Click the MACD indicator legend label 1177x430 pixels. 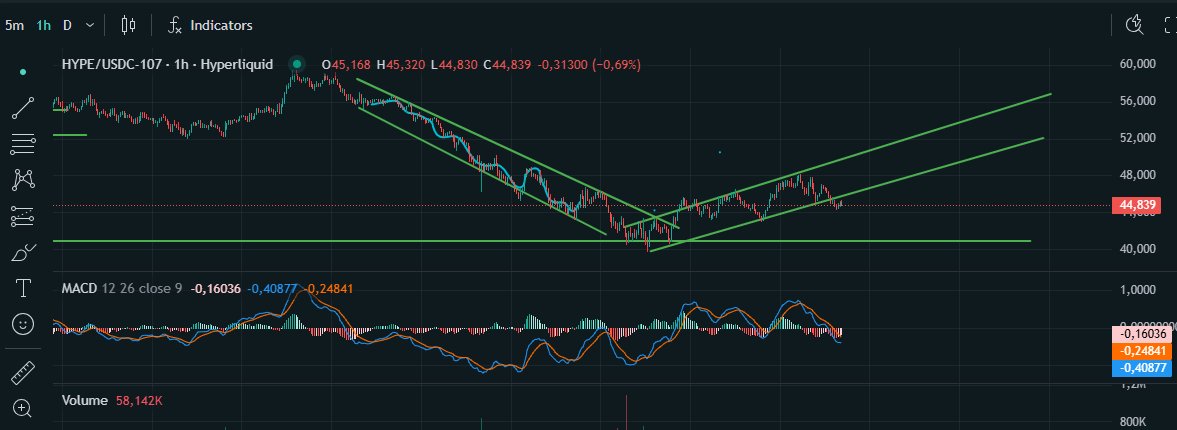coord(79,288)
